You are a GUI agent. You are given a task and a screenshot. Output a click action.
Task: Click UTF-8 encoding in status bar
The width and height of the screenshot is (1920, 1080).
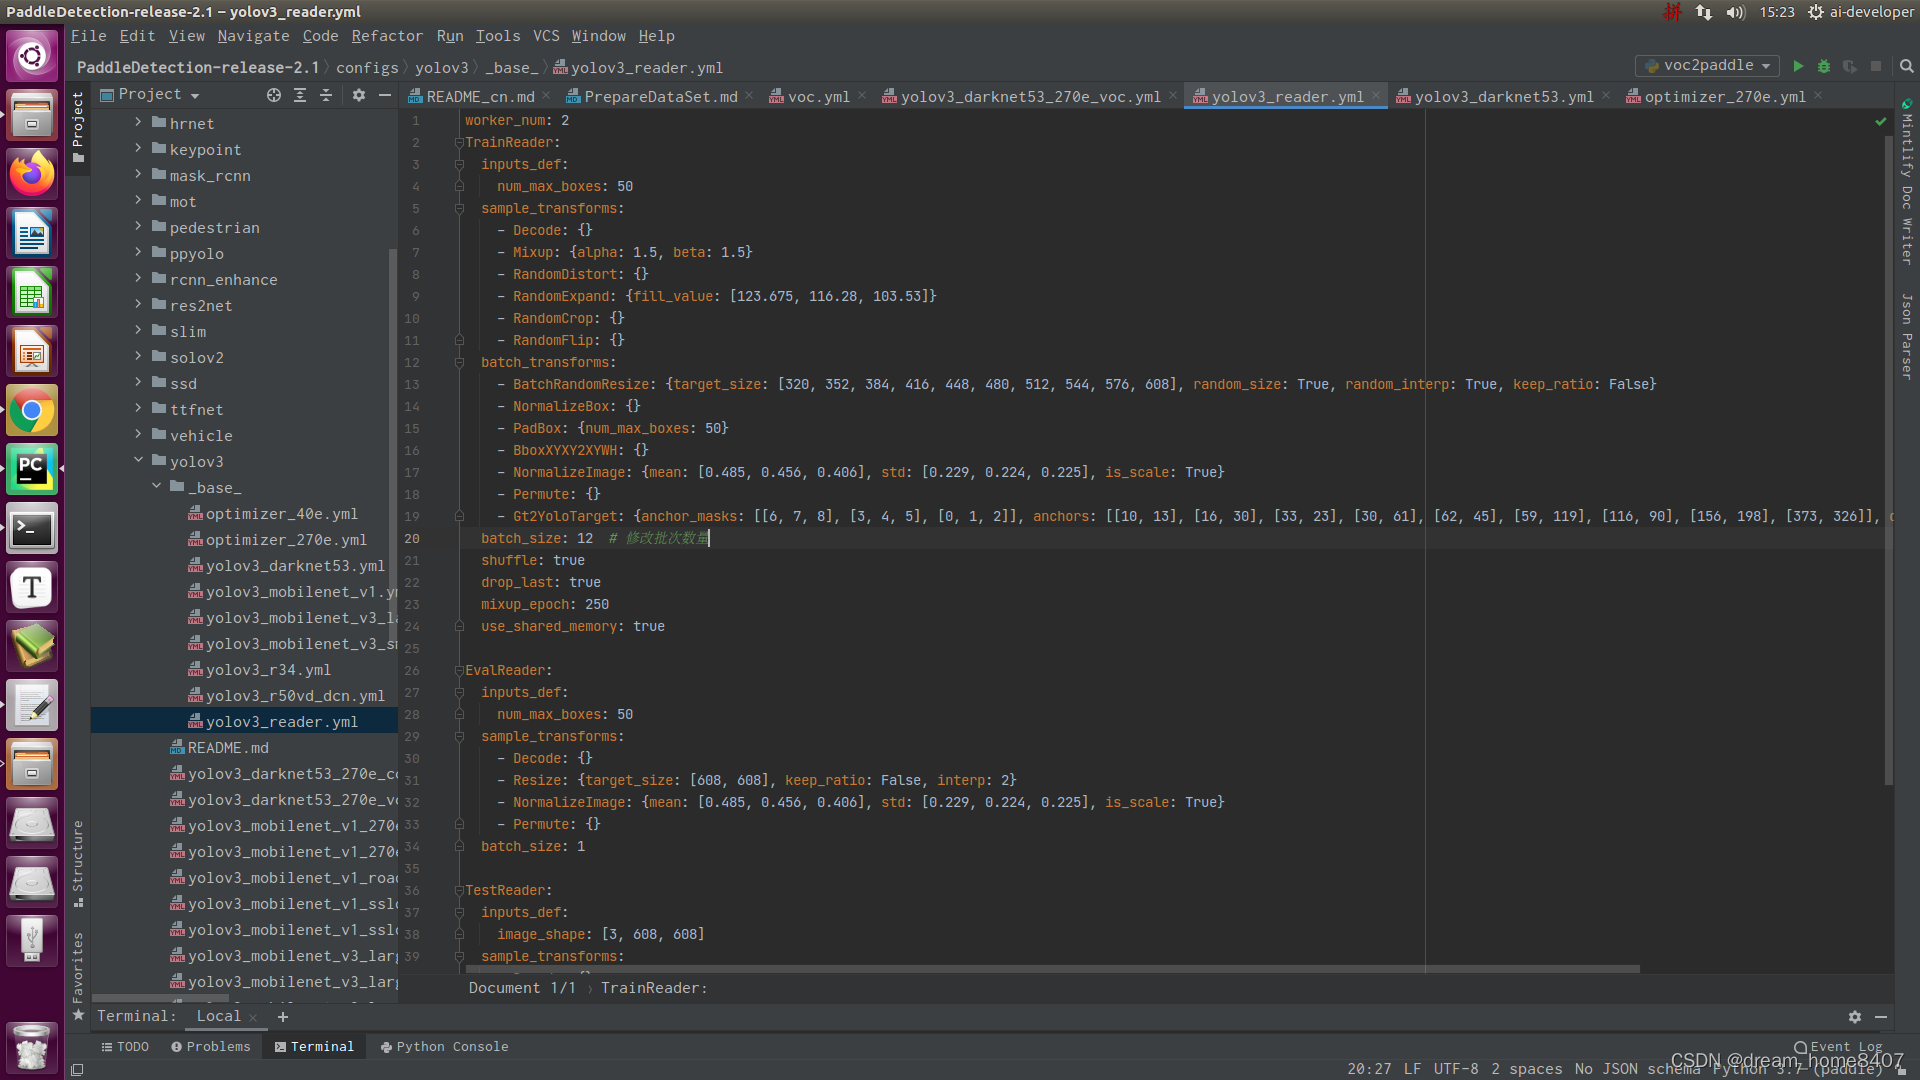pyautogui.click(x=1455, y=1069)
